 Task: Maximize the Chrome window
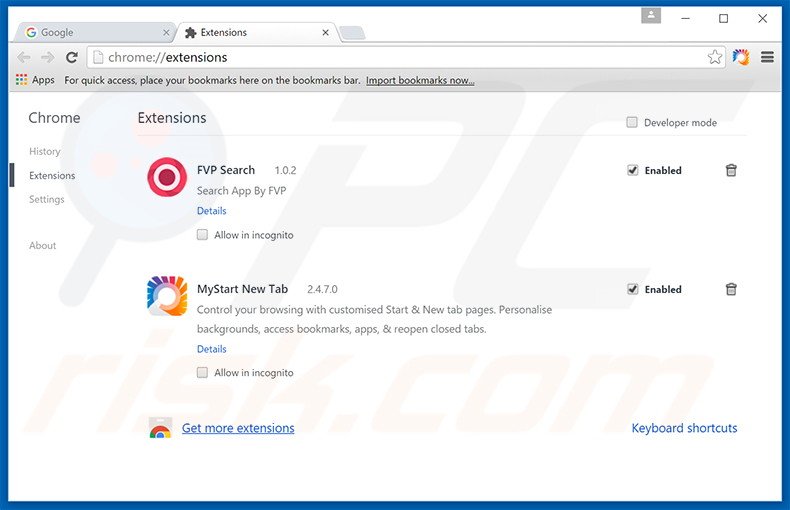723,18
